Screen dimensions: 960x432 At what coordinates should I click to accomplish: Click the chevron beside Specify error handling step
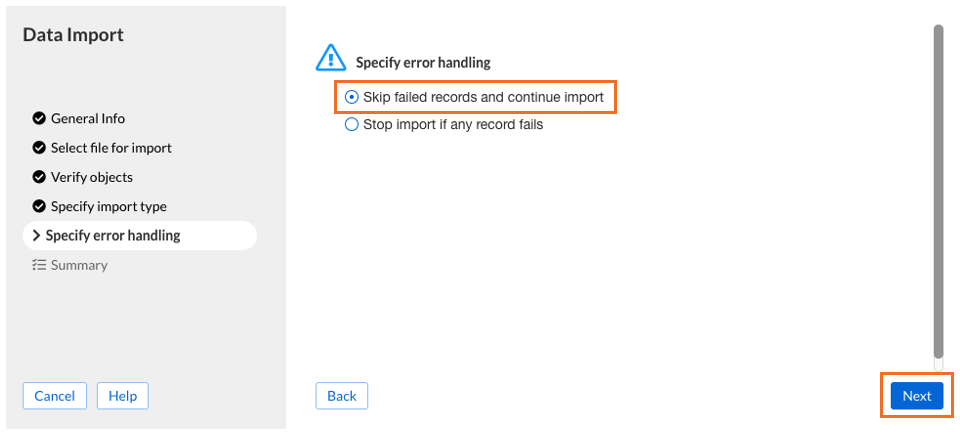pyautogui.click(x=36, y=236)
